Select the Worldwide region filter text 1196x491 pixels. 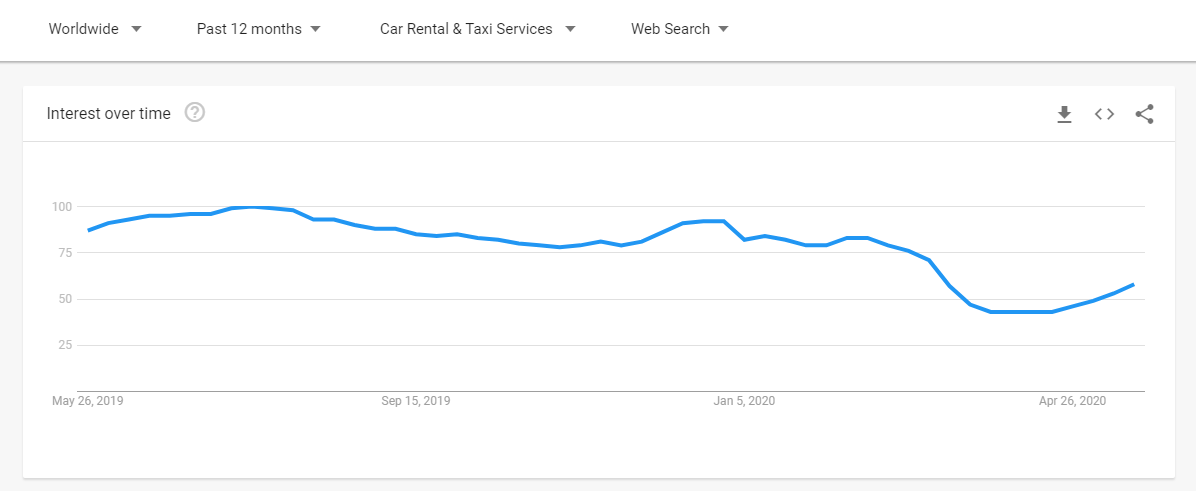83,29
